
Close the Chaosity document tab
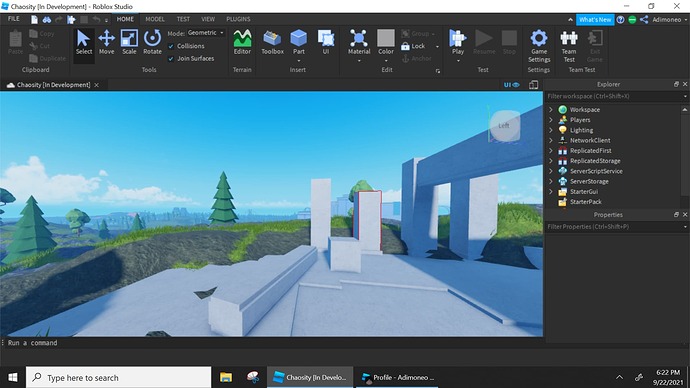pos(96,85)
